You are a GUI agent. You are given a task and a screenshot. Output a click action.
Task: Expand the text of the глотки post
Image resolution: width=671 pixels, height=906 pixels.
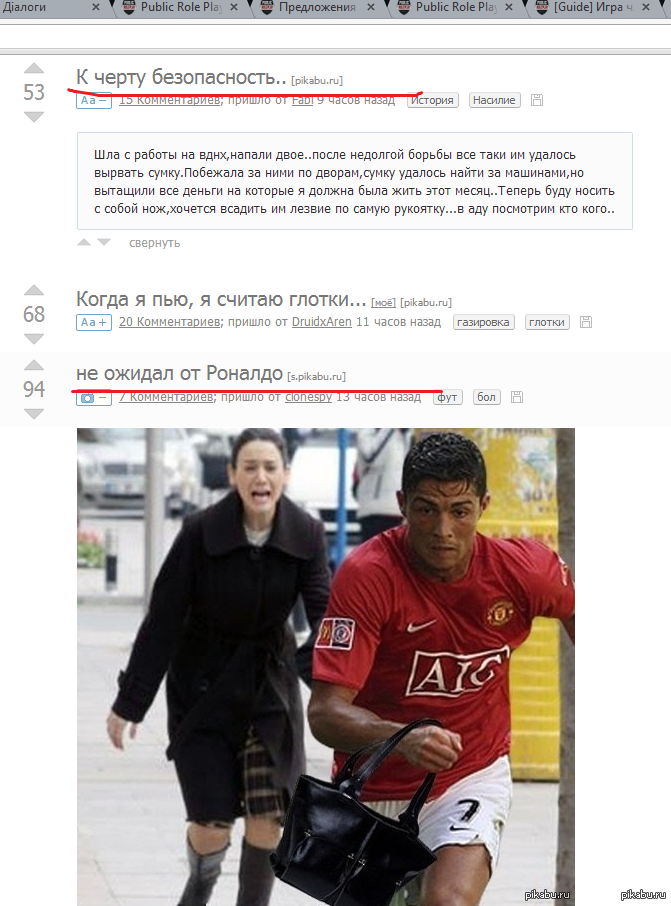tap(94, 322)
